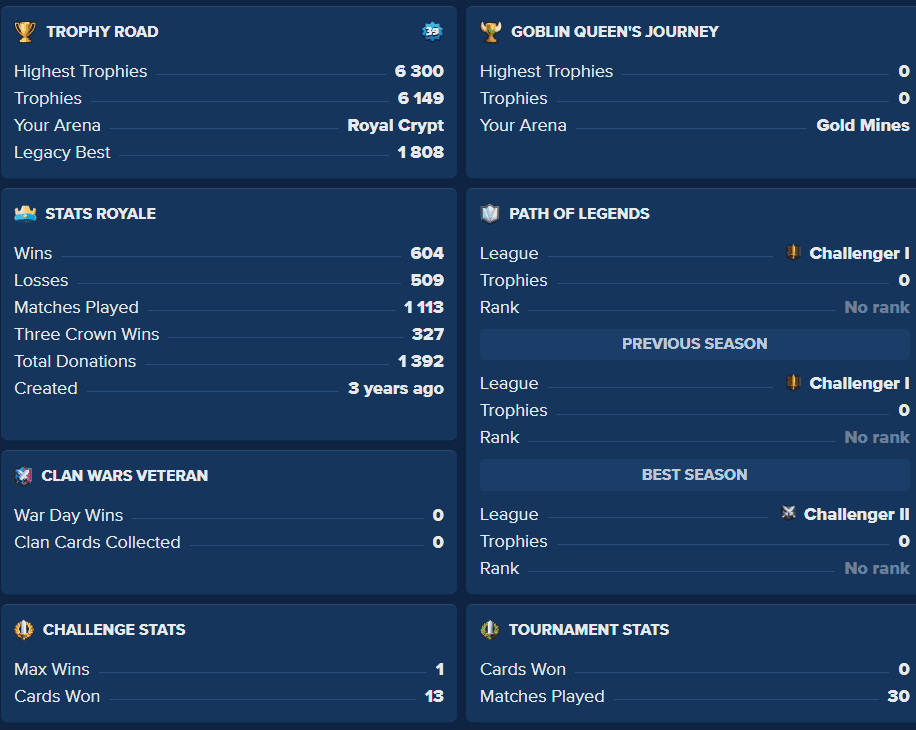Screen dimensions: 916x730
Task: Click the CHALLENGE STATS heading
Action: [x=114, y=630]
